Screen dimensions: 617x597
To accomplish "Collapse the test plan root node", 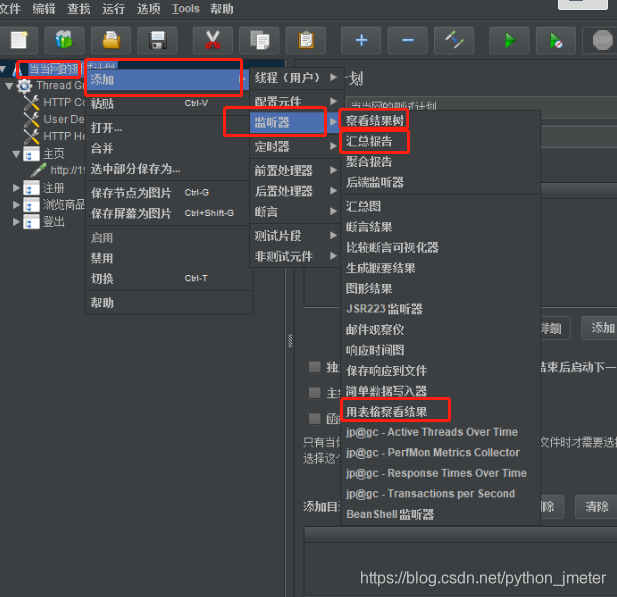I will (x=3, y=70).
